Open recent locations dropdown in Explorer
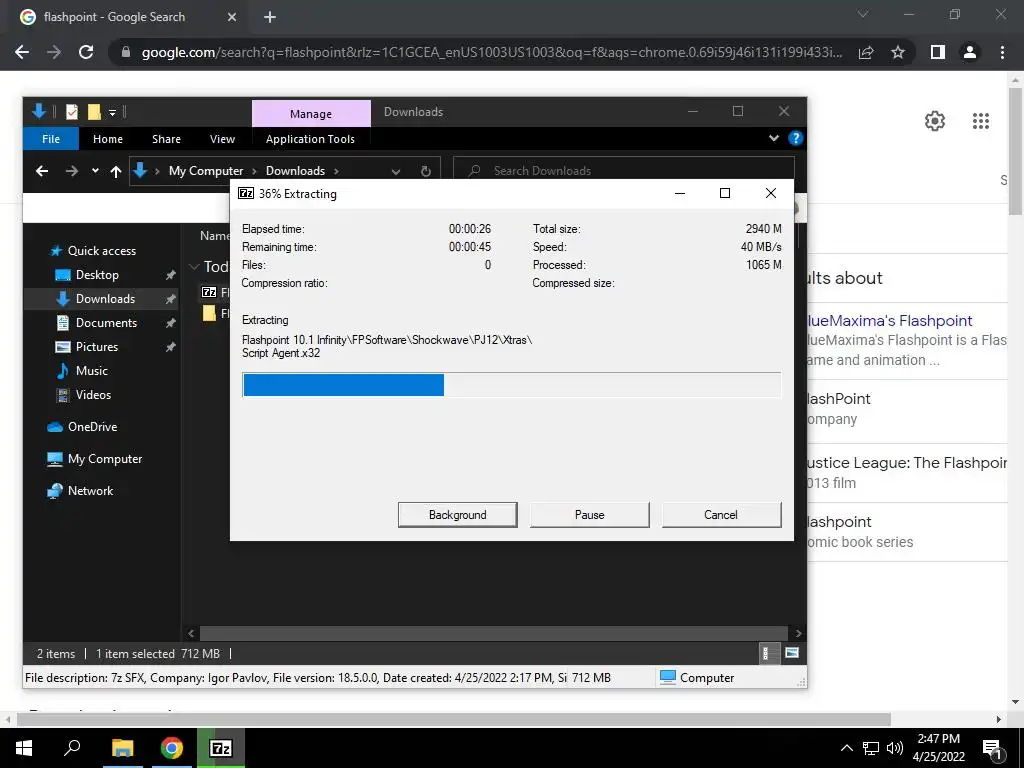This screenshot has width=1024, height=768. point(95,171)
